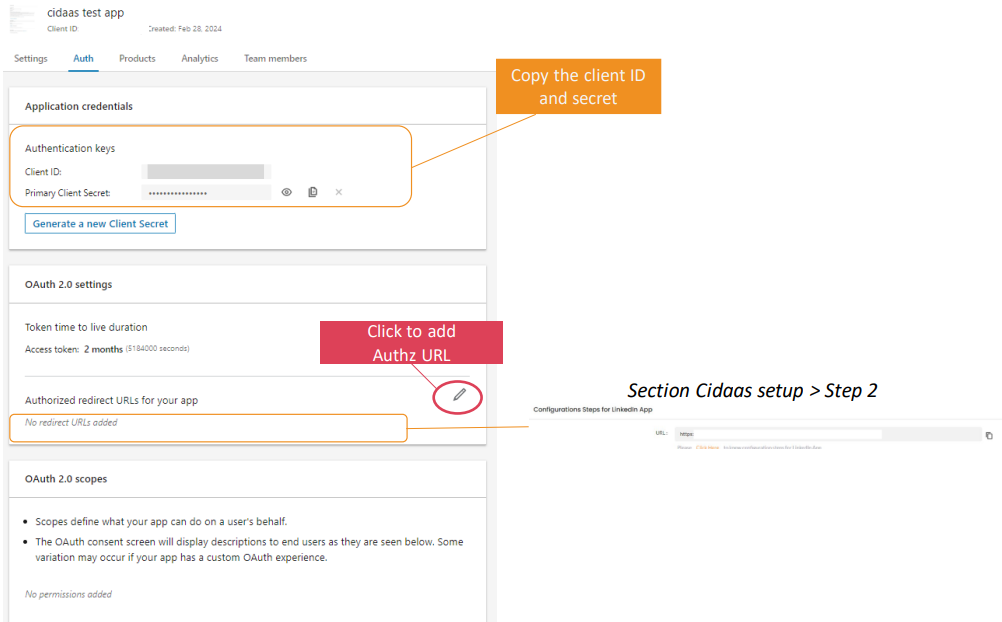Click Generate a new Client Secret button
Viewport: 1002px width, 622px height.
click(100, 223)
